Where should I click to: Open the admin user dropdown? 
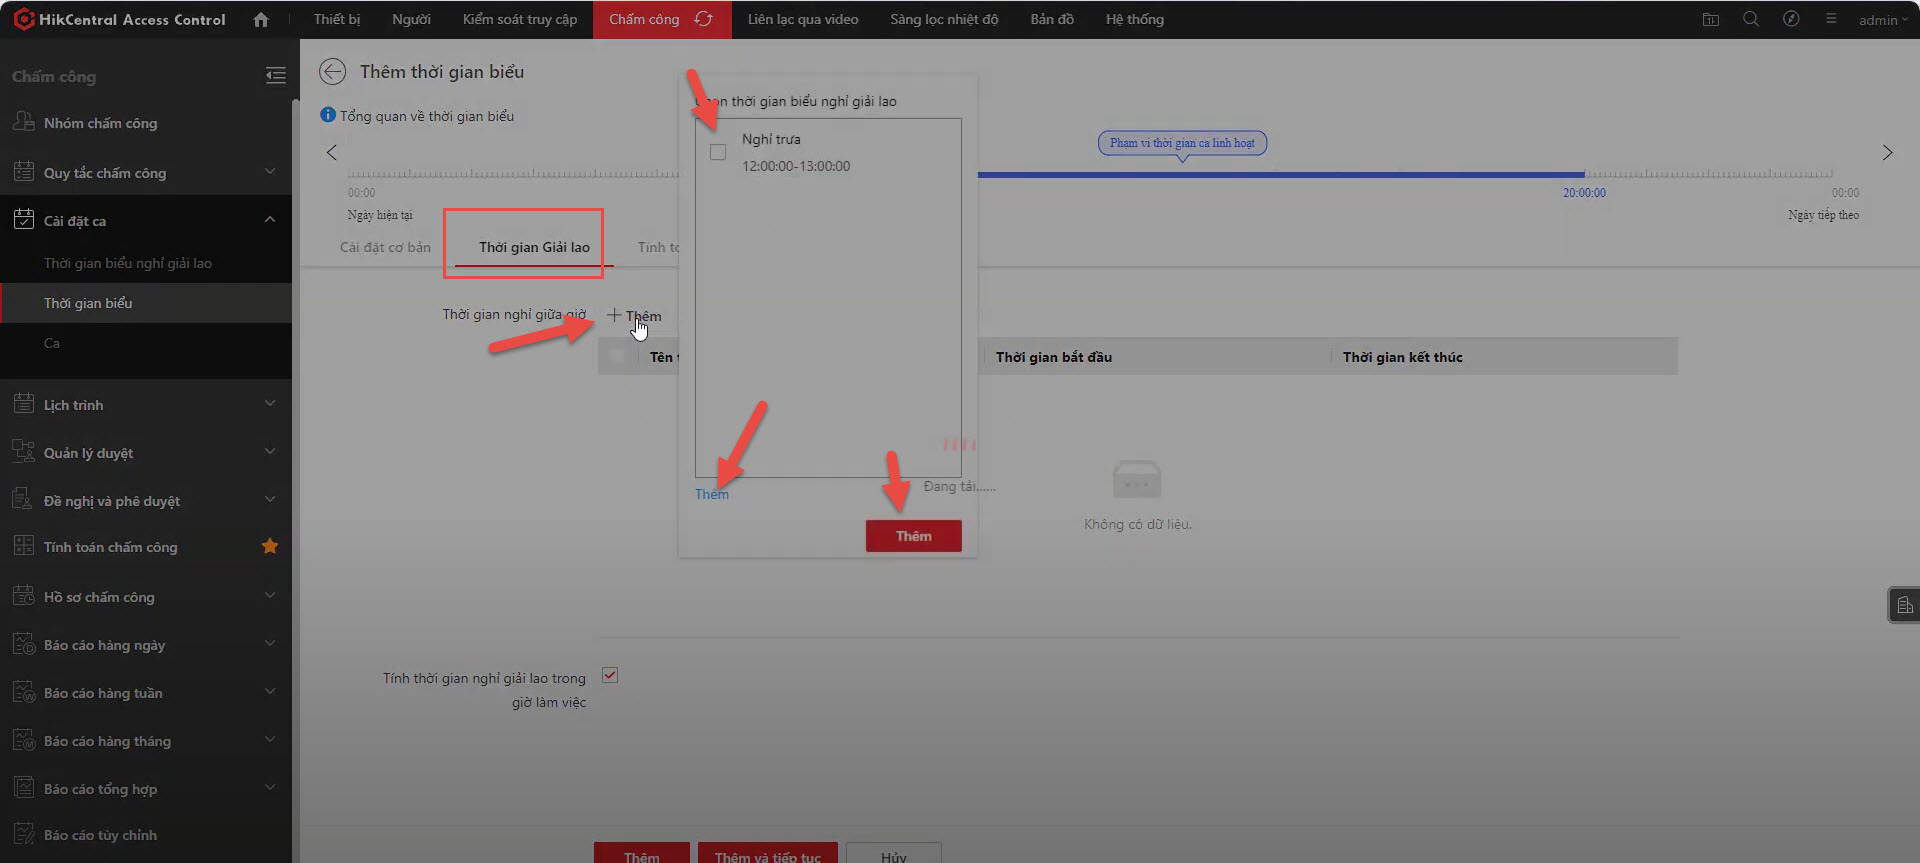tap(1883, 20)
